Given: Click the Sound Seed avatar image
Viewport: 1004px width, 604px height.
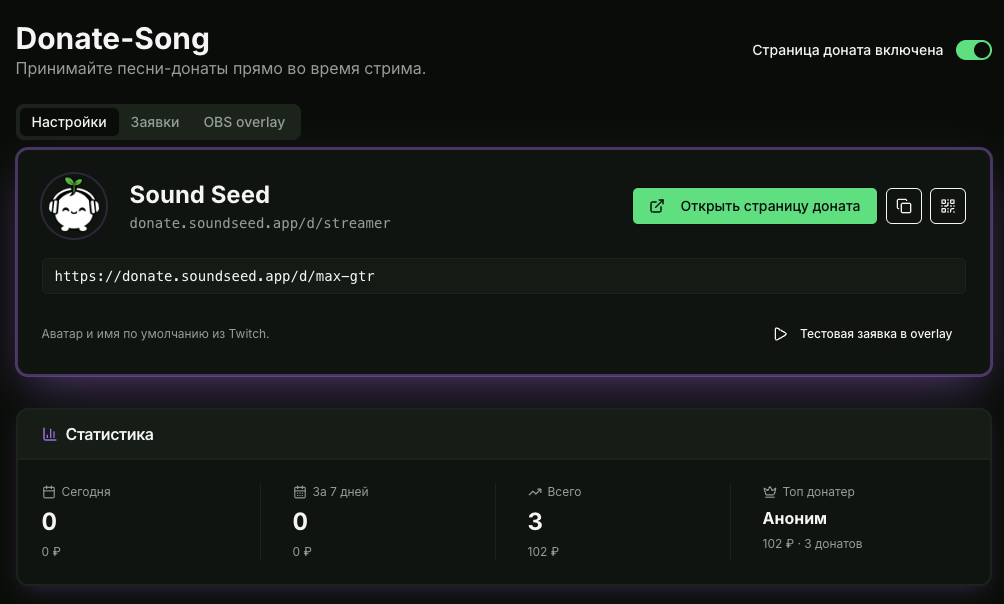Looking at the screenshot, I should tap(74, 206).
